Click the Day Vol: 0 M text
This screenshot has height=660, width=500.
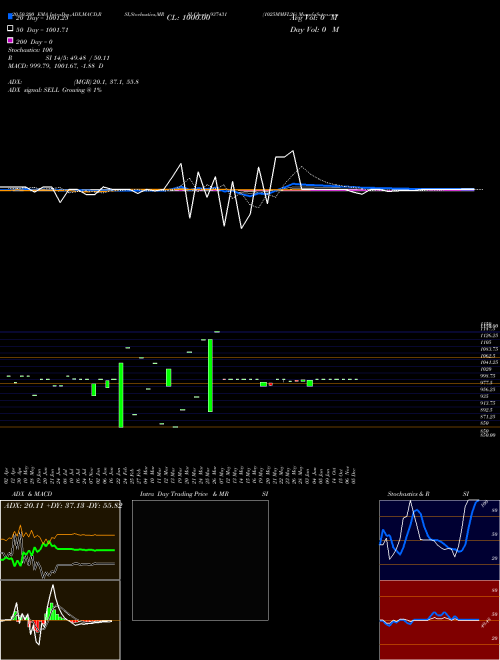pos(314,30)
